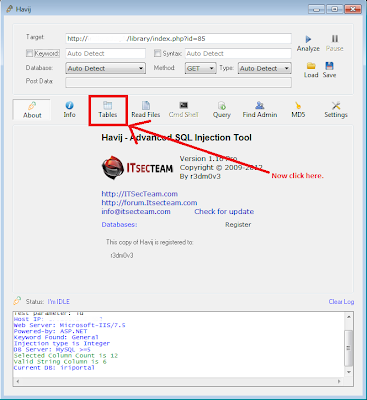367x400 pixels.
Task: Click the Load folder icon
Action: pyautogui.click(x=311, y=66)
